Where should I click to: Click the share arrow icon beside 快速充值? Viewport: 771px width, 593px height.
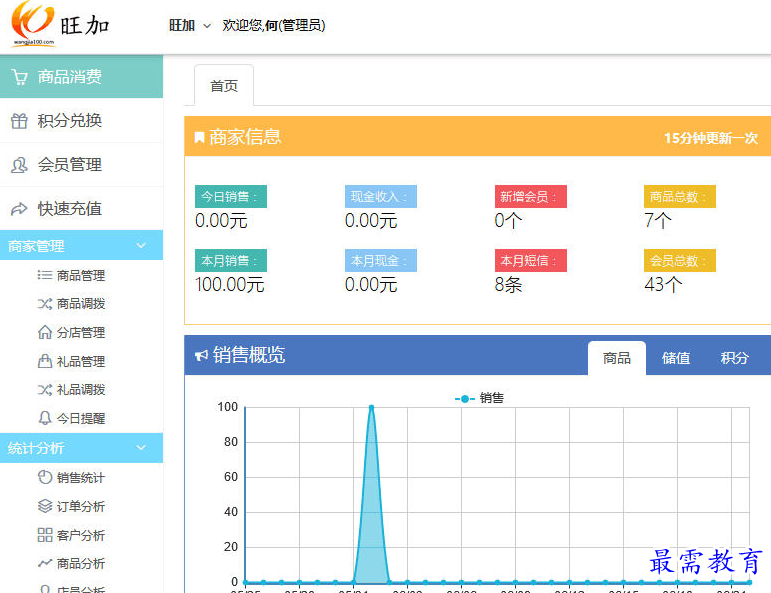pyautogui.click(x=19, y=209)
